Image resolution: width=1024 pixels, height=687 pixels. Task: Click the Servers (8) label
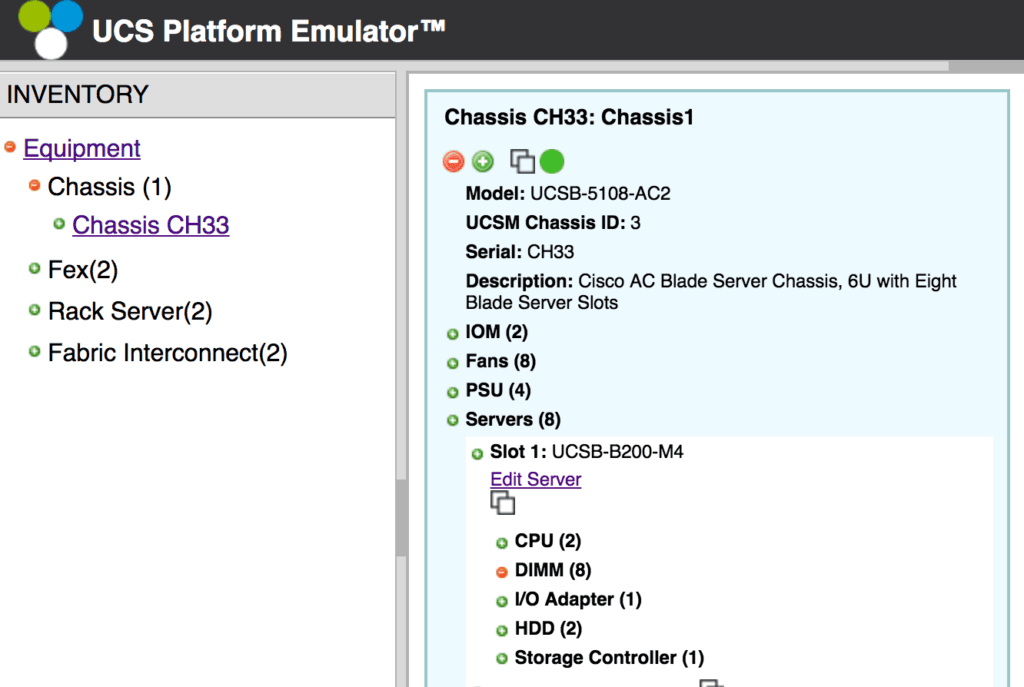pos(513,419)
